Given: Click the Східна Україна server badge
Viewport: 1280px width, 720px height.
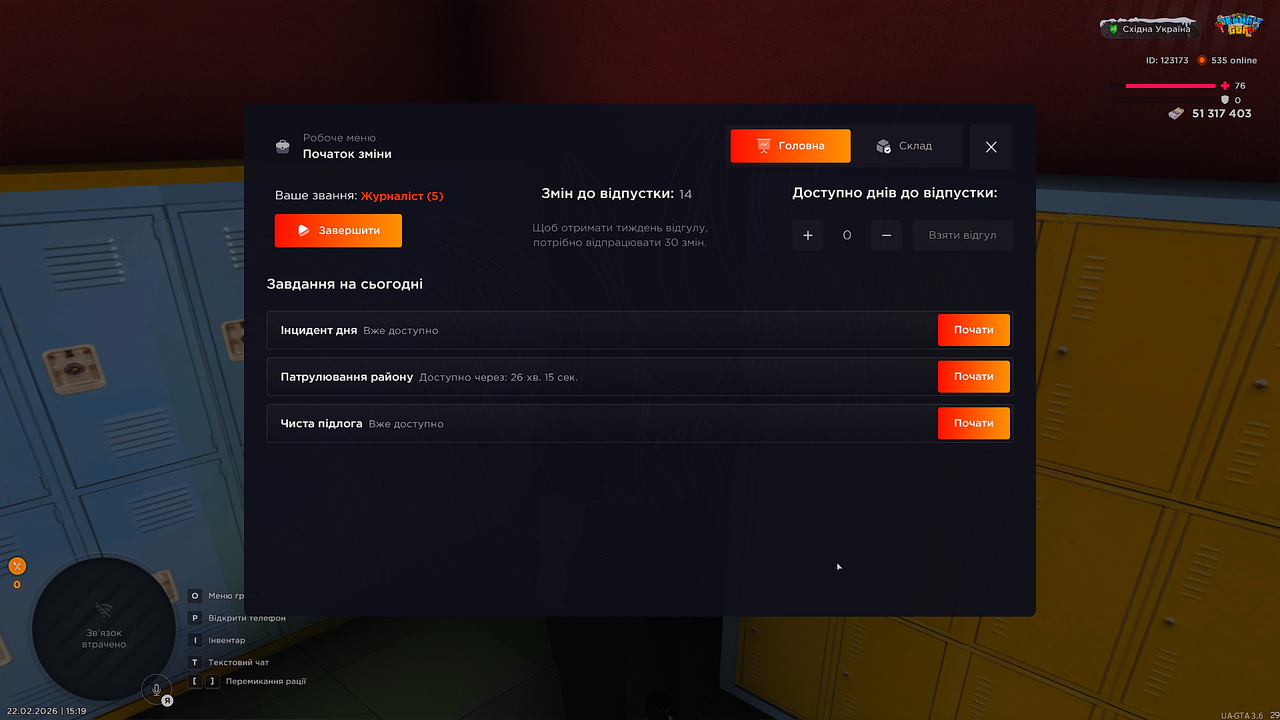Looking at the screenshot, I should click(x=1151, y=29).
